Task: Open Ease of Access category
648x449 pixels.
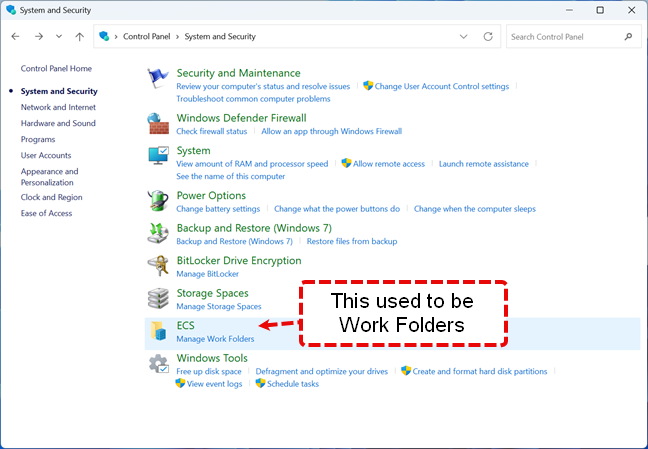Action: pos(46,213)
